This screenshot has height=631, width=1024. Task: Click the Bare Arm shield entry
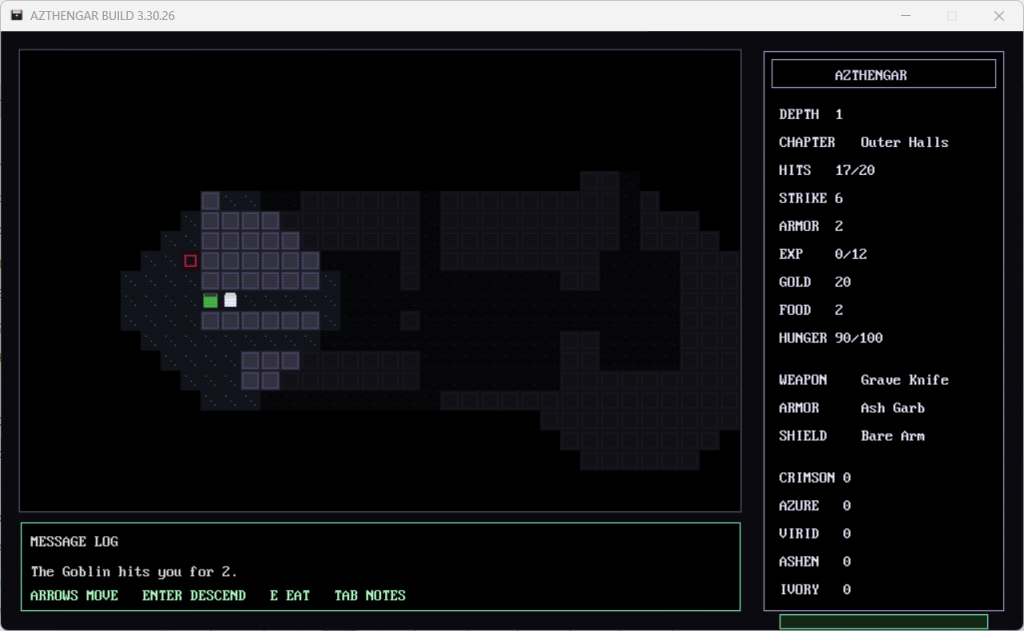coord(892,436)
